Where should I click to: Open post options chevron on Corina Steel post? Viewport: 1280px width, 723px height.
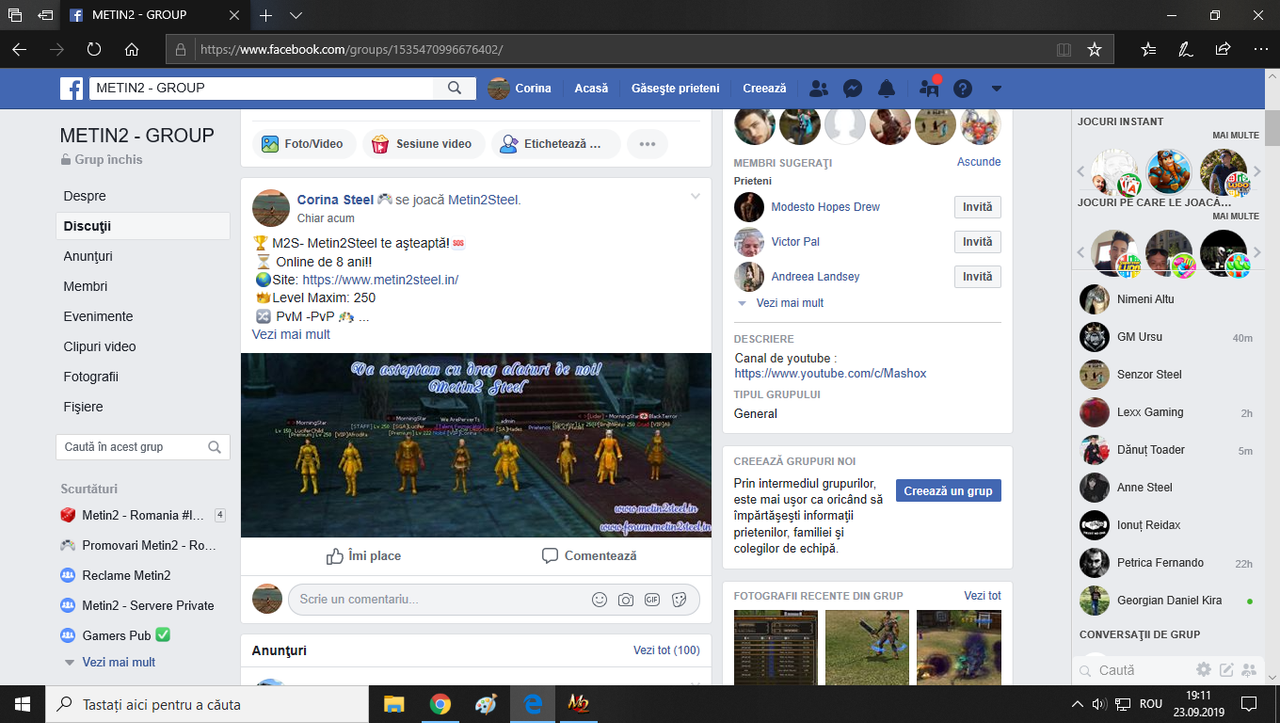pos(695,196)
